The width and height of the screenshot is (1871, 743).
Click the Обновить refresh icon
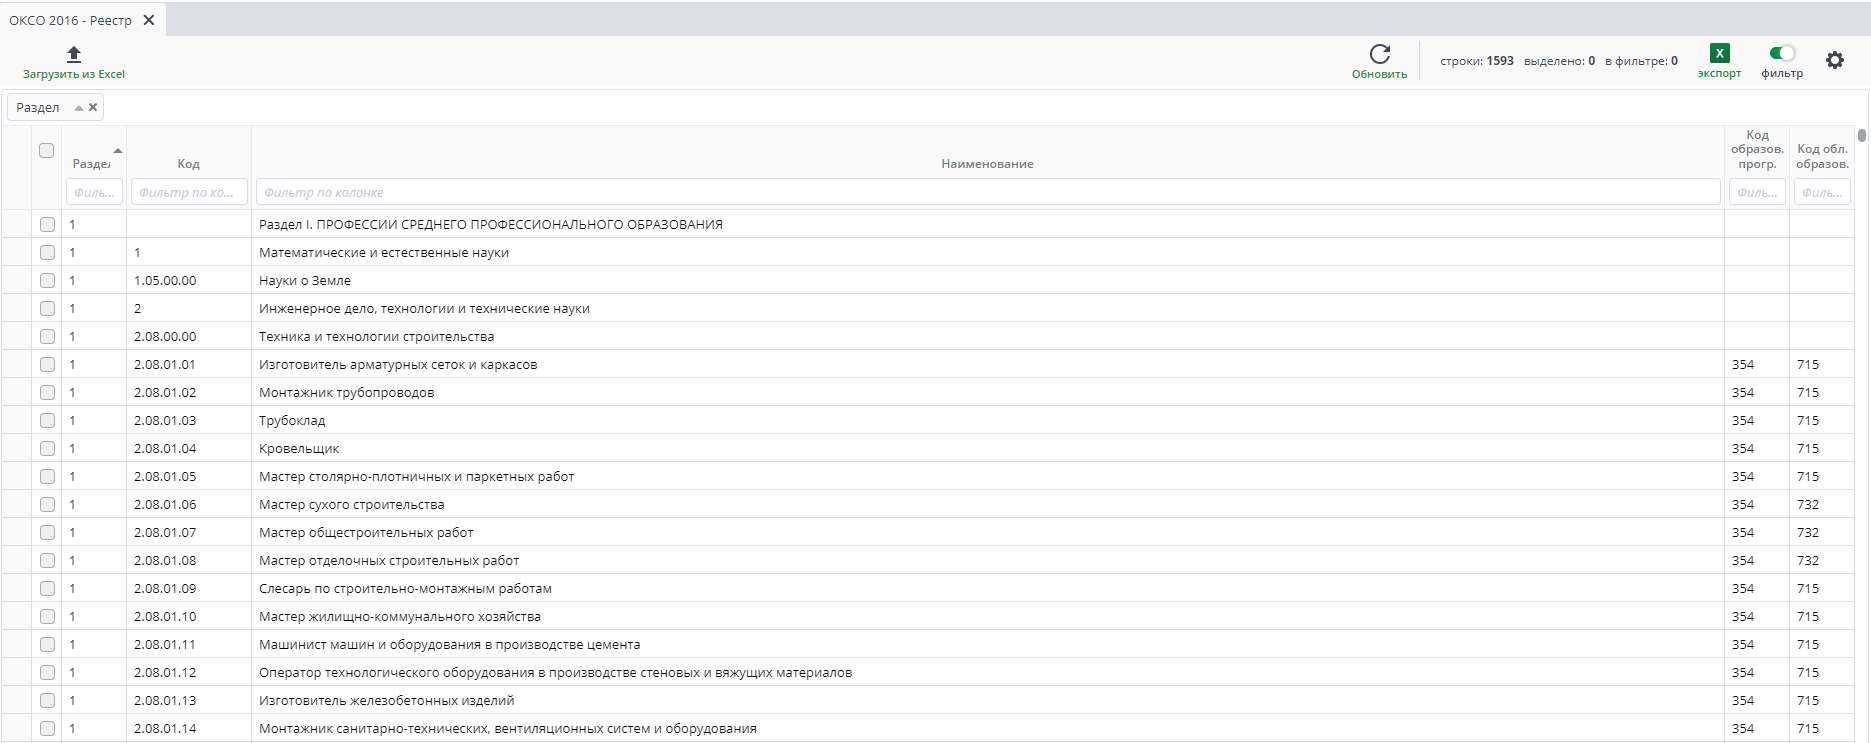coord(1380,54)
